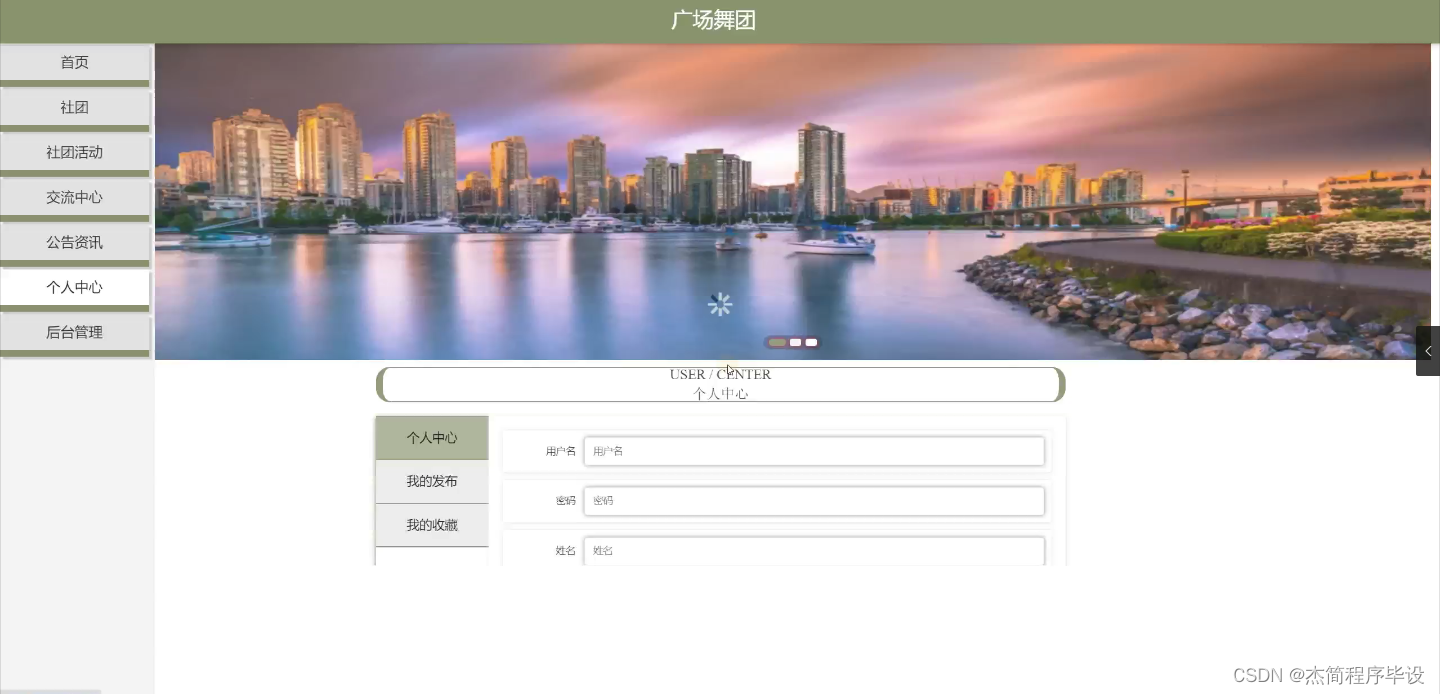
Task: Open the 首页 navigation item
Action: point(74,62)
